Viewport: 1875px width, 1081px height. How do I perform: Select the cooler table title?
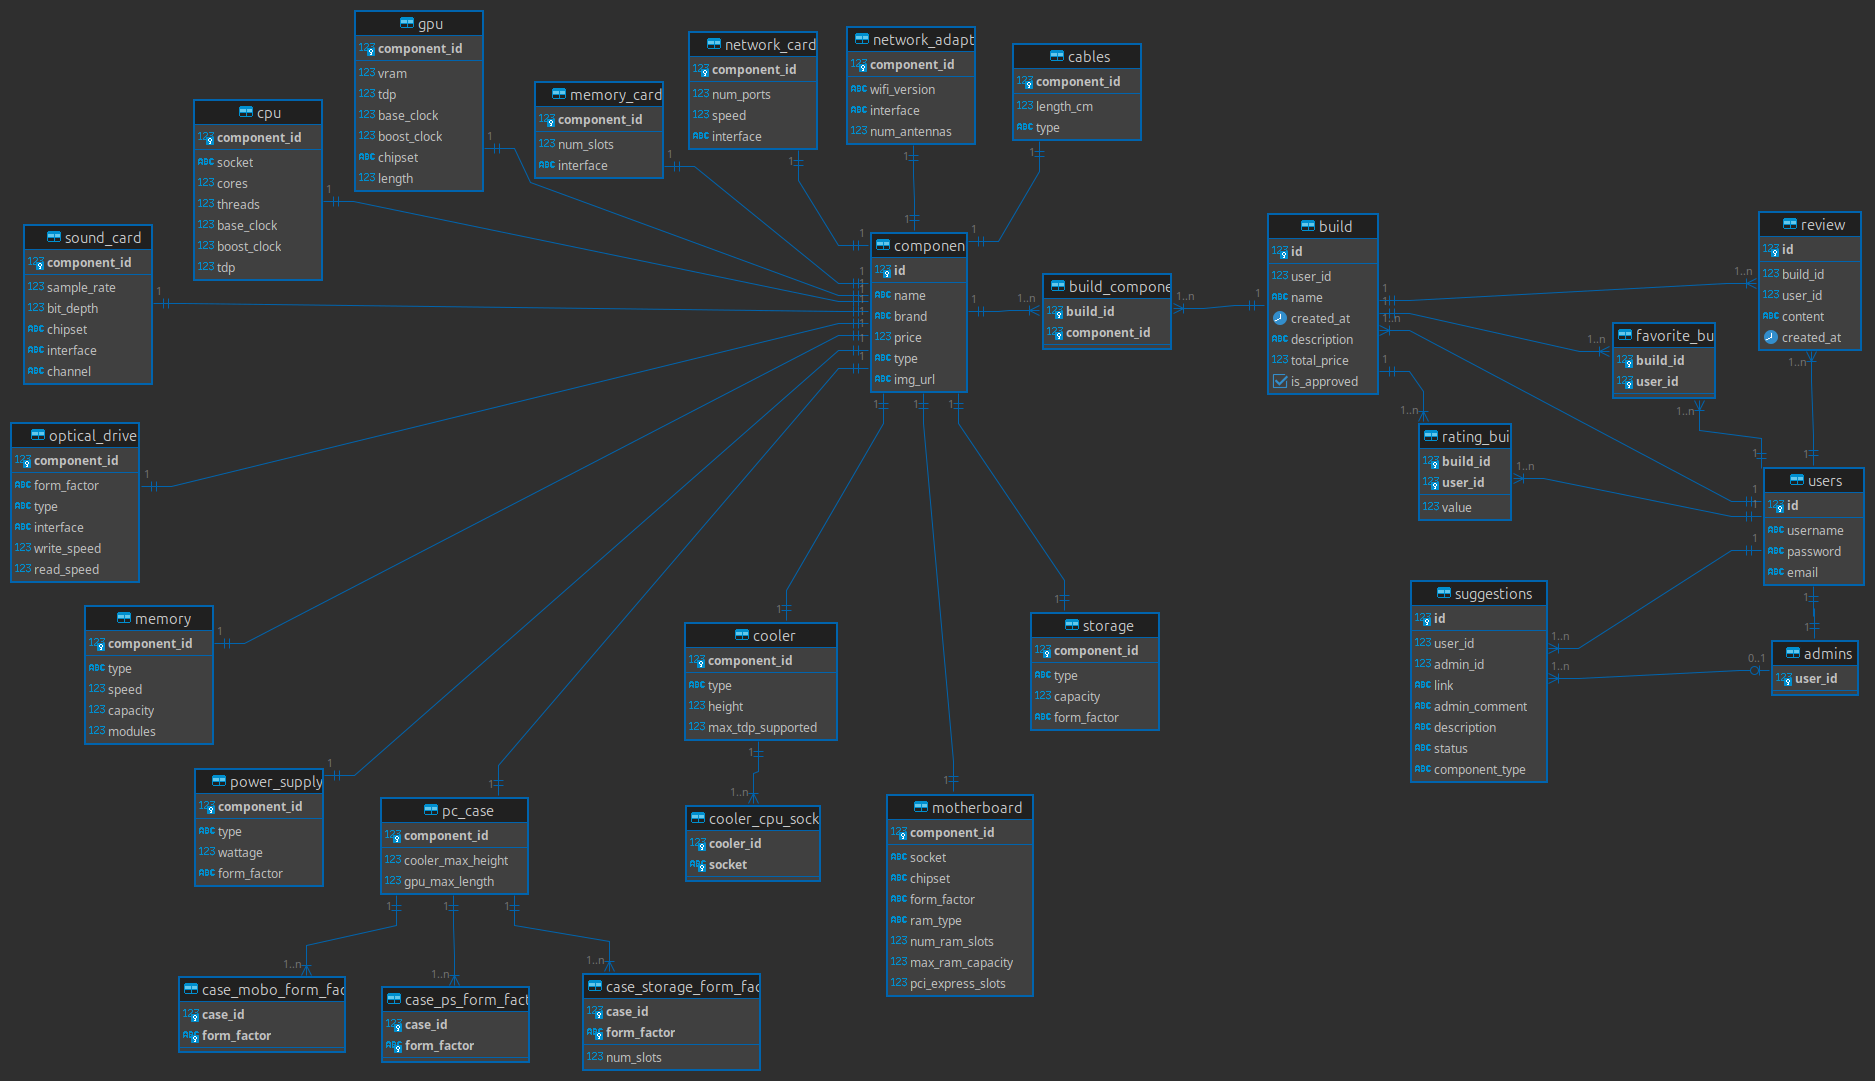773,636
